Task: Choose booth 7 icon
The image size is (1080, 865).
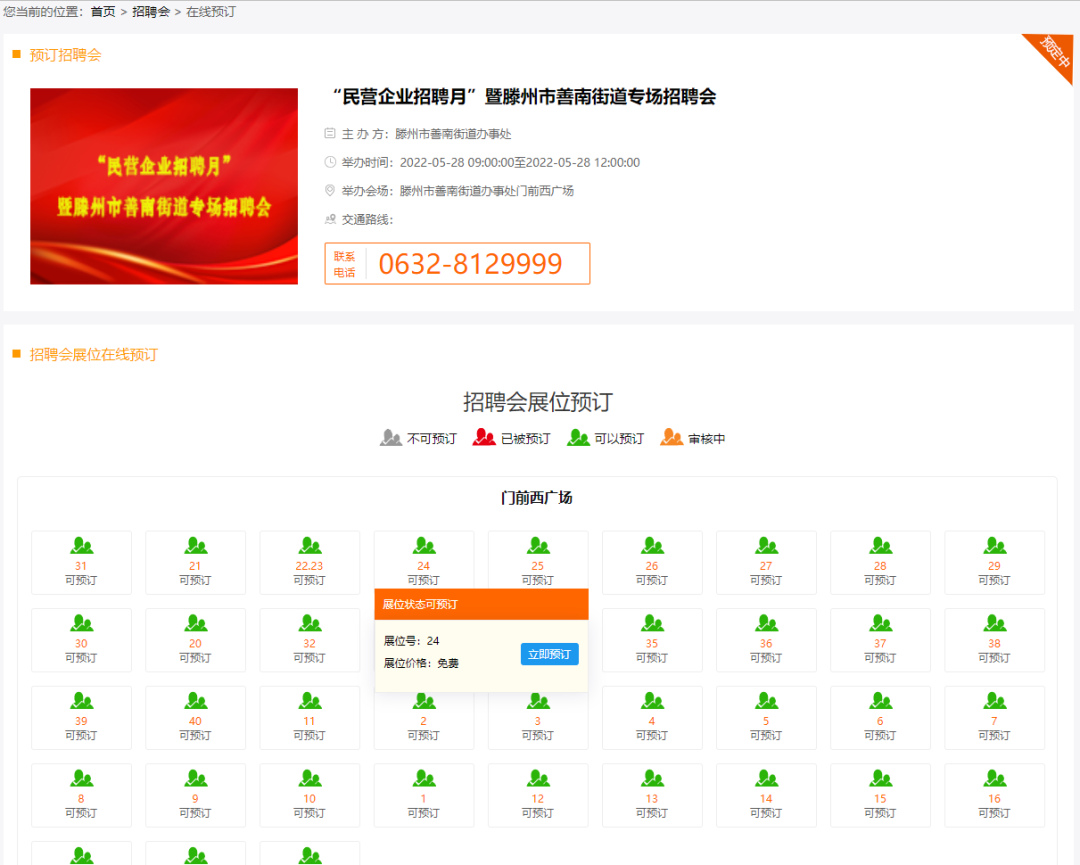Action: coord(995,701)
